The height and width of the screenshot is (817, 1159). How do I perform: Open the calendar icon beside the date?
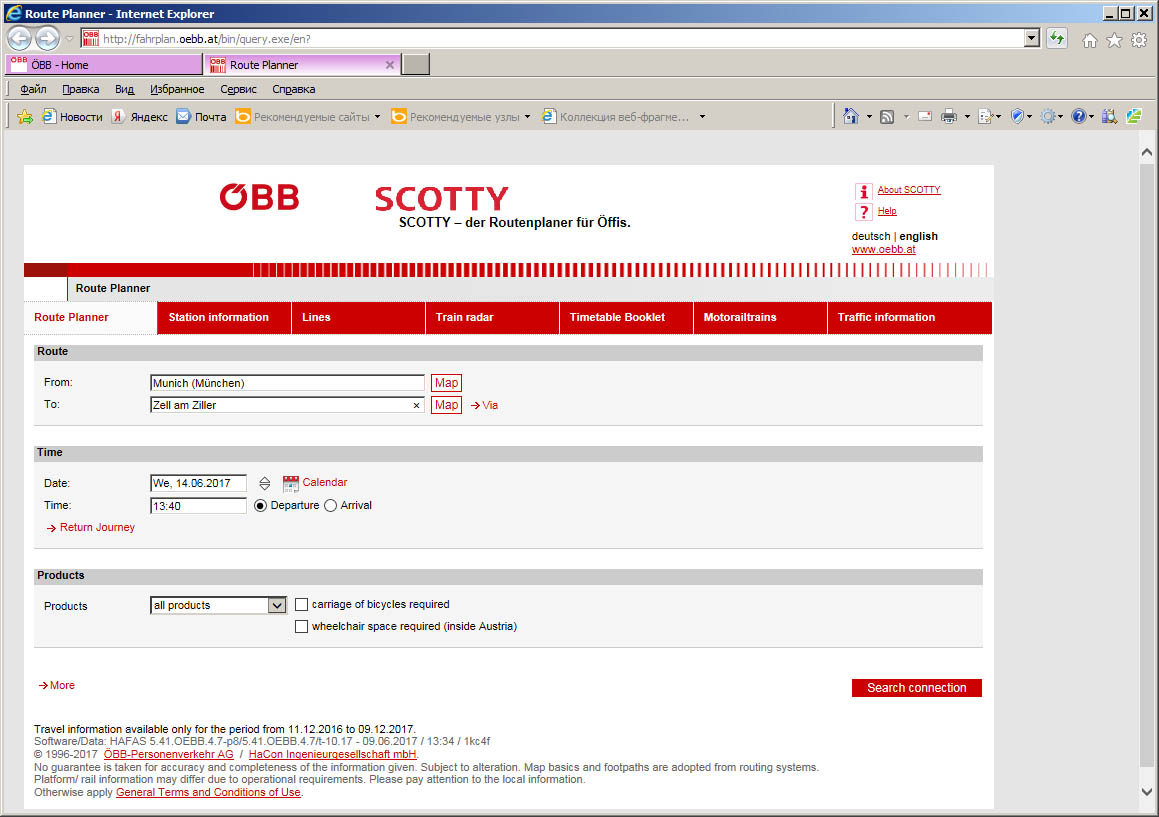(291, 484)
